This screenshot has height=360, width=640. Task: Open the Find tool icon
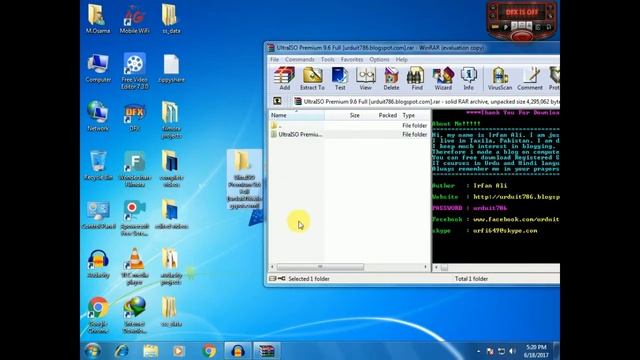pyautogui.click(x=417, y=79)
